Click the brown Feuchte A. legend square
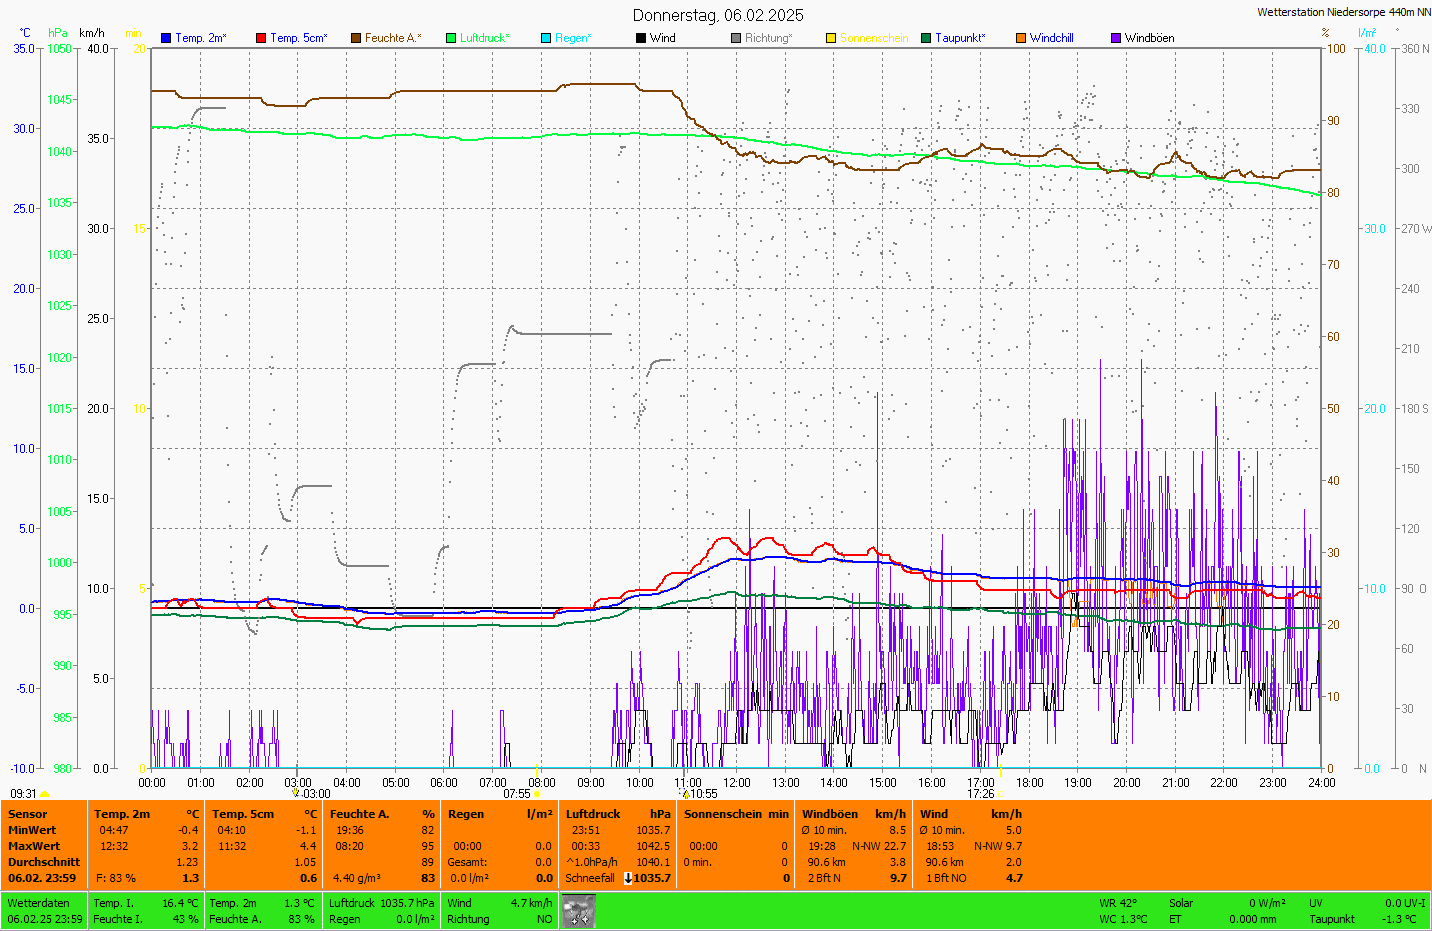Screen dimensions: 1432x931 pos(355,38)
